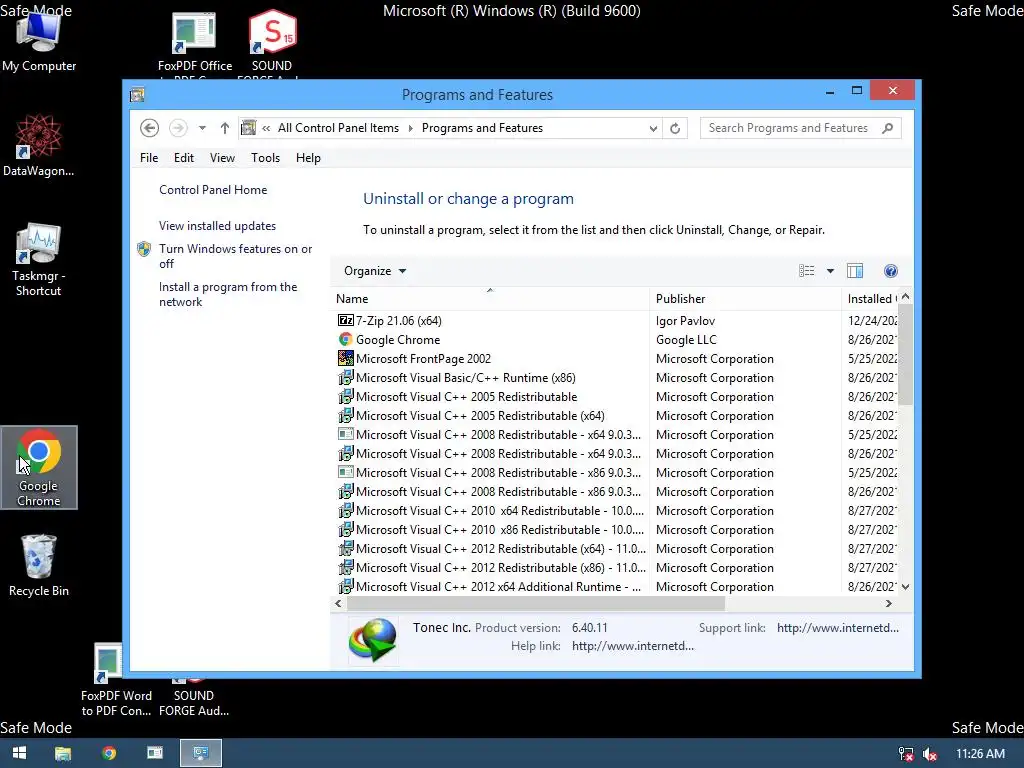Refresh the Programs and Features list
Viewport: 1024px width, 768px height.
(675, 128)
